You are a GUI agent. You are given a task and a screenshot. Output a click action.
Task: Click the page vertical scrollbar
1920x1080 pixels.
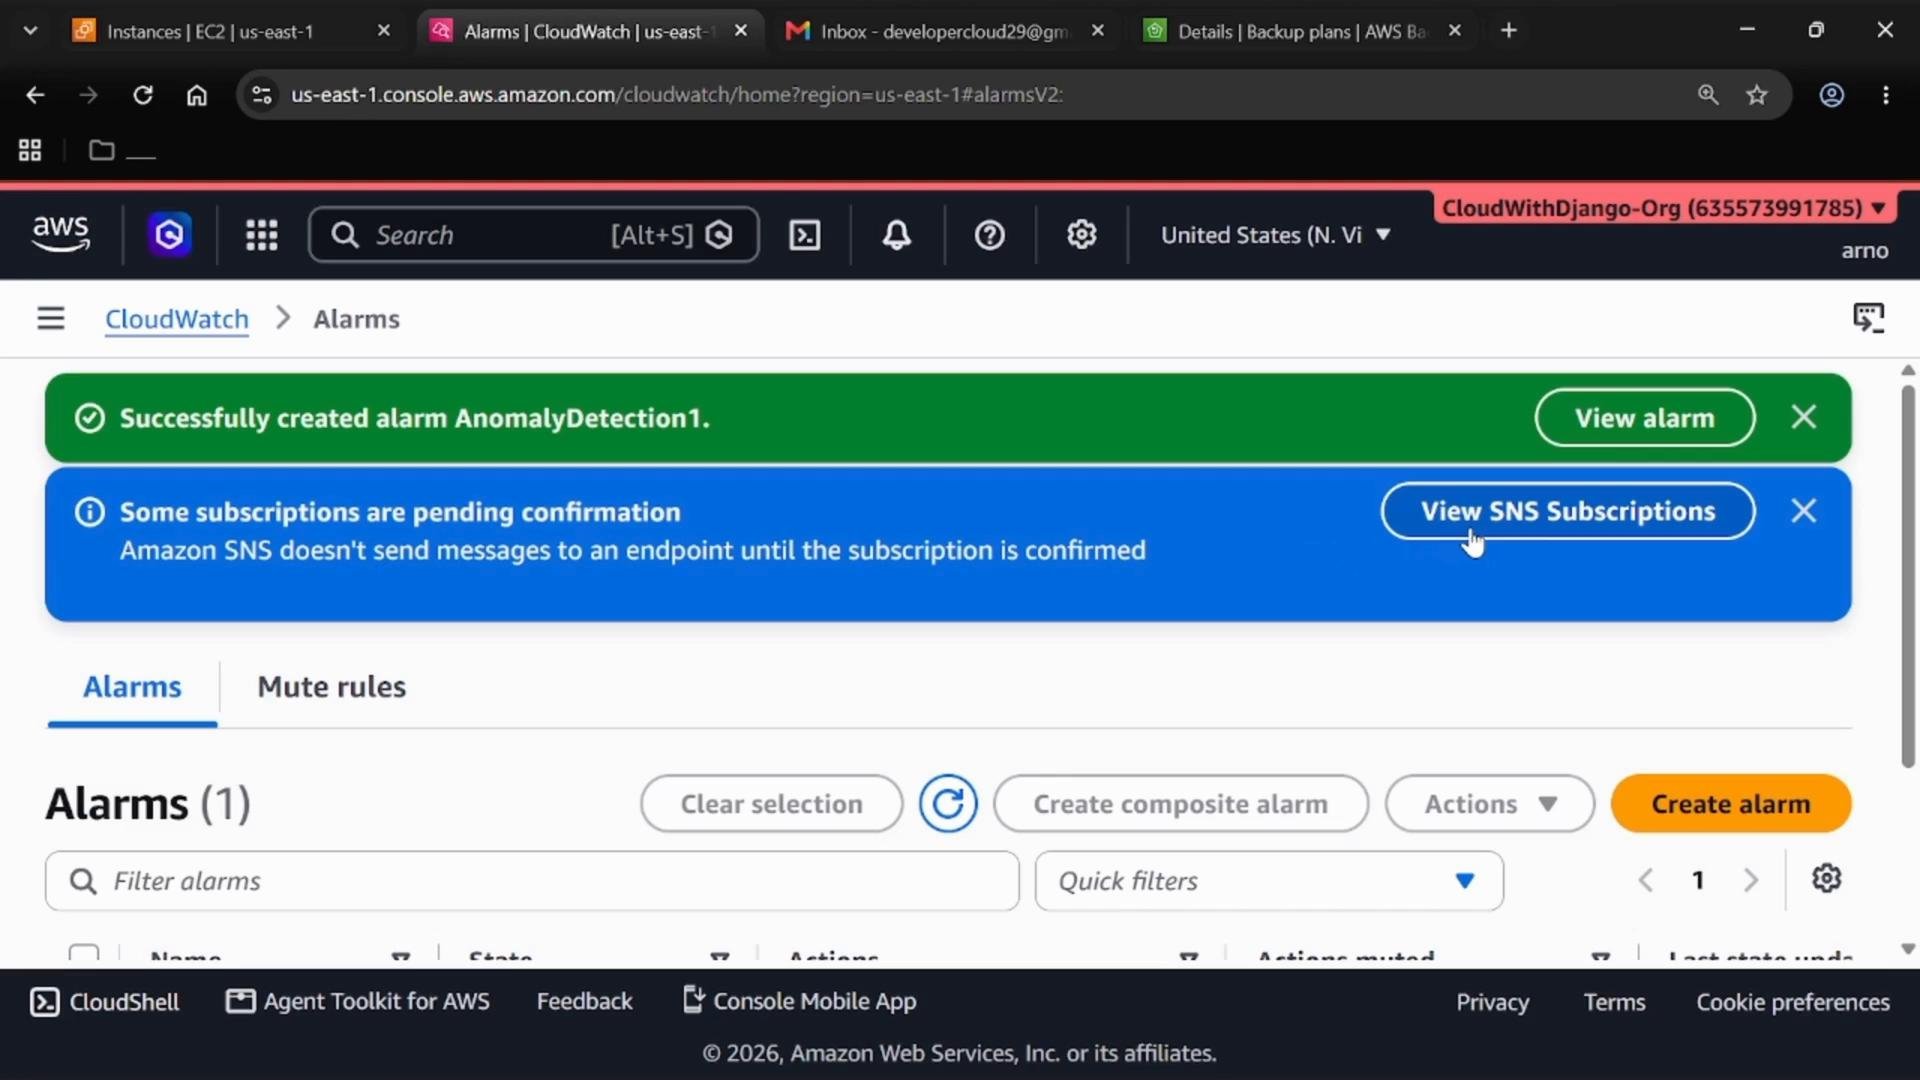point(1908,575)
